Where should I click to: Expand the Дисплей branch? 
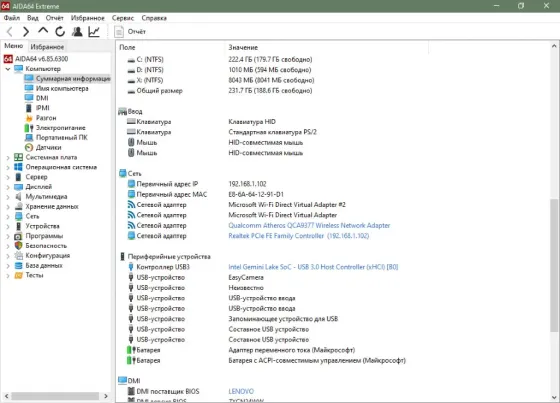[8, 187]
